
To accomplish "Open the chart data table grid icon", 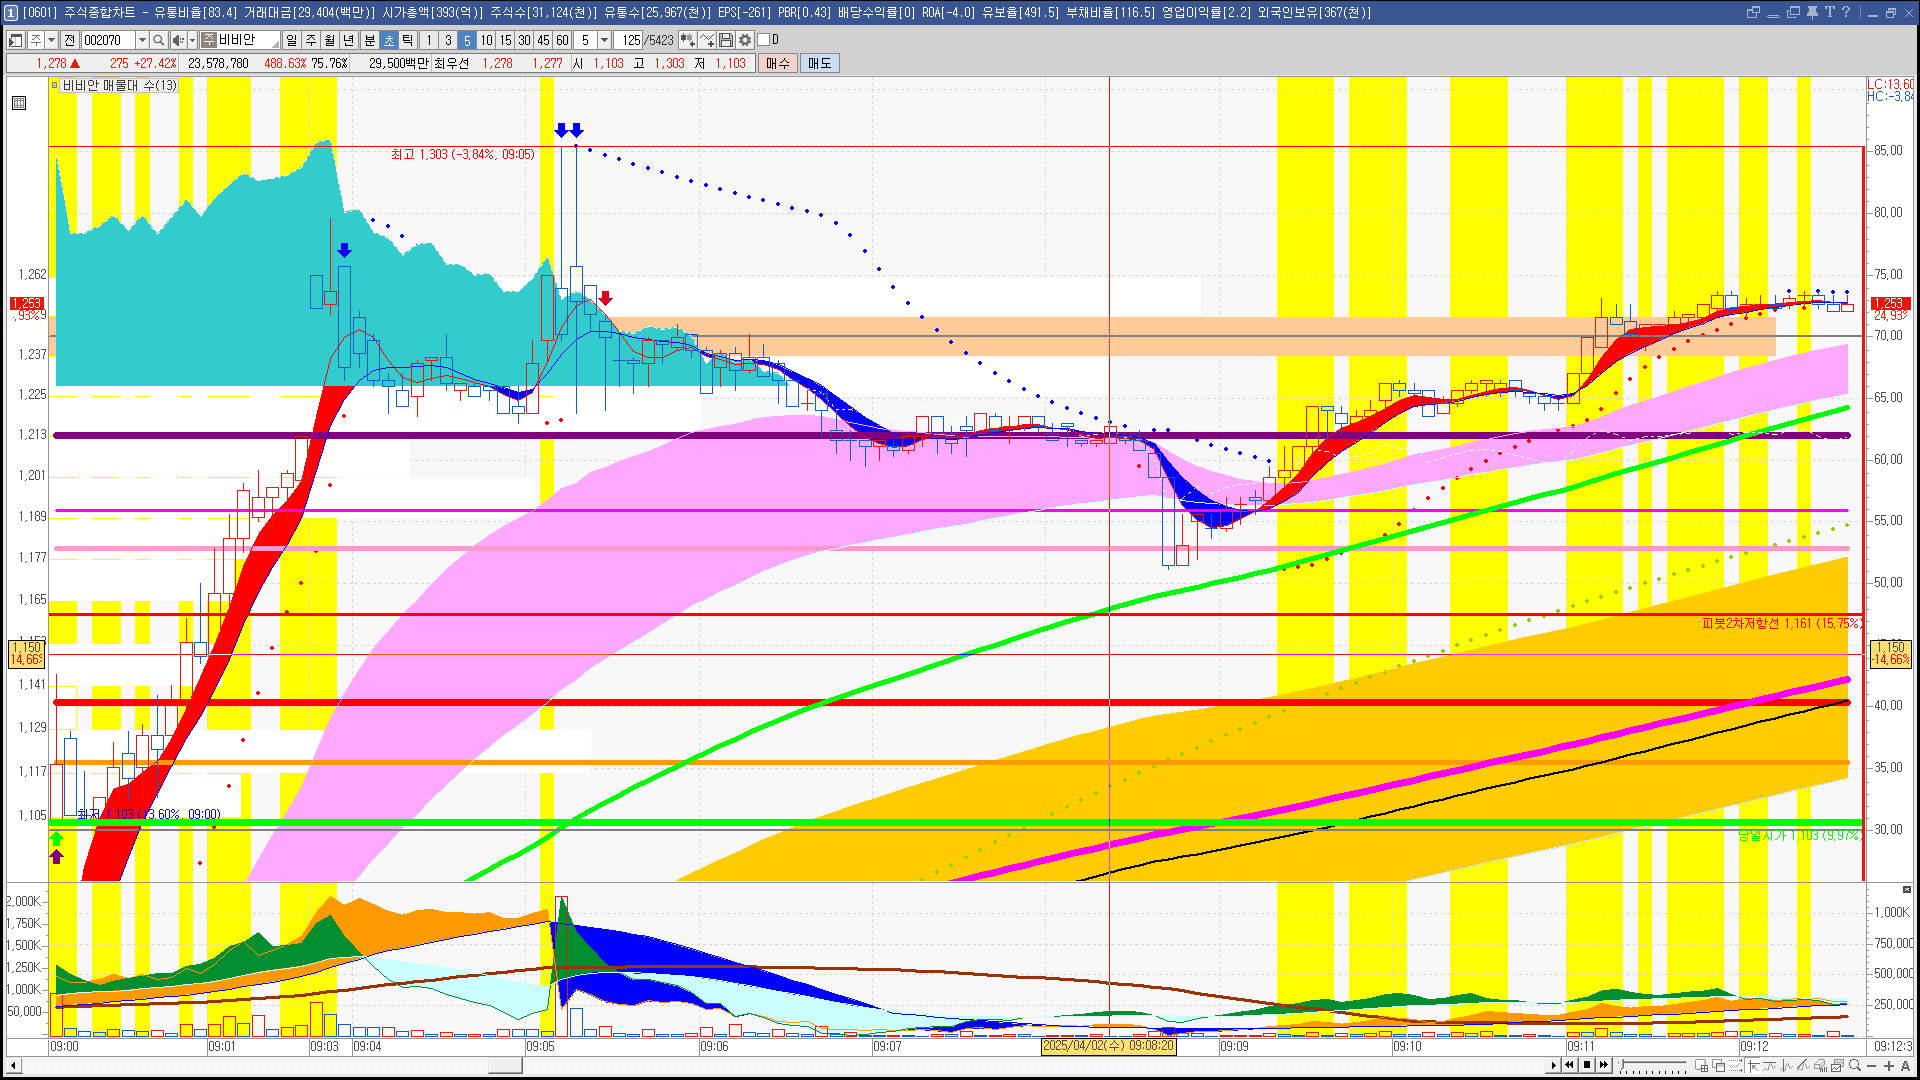I will 19,103.
